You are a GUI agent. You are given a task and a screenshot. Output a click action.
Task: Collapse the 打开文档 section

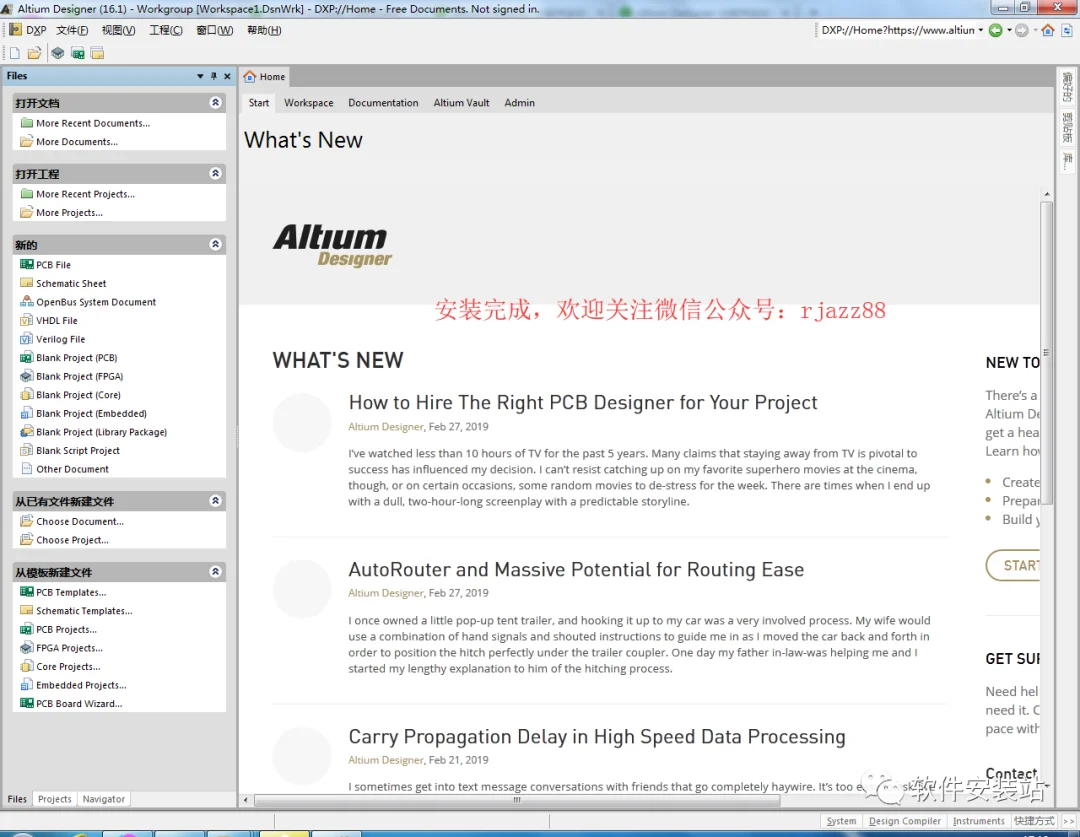(x=216, y=103)
